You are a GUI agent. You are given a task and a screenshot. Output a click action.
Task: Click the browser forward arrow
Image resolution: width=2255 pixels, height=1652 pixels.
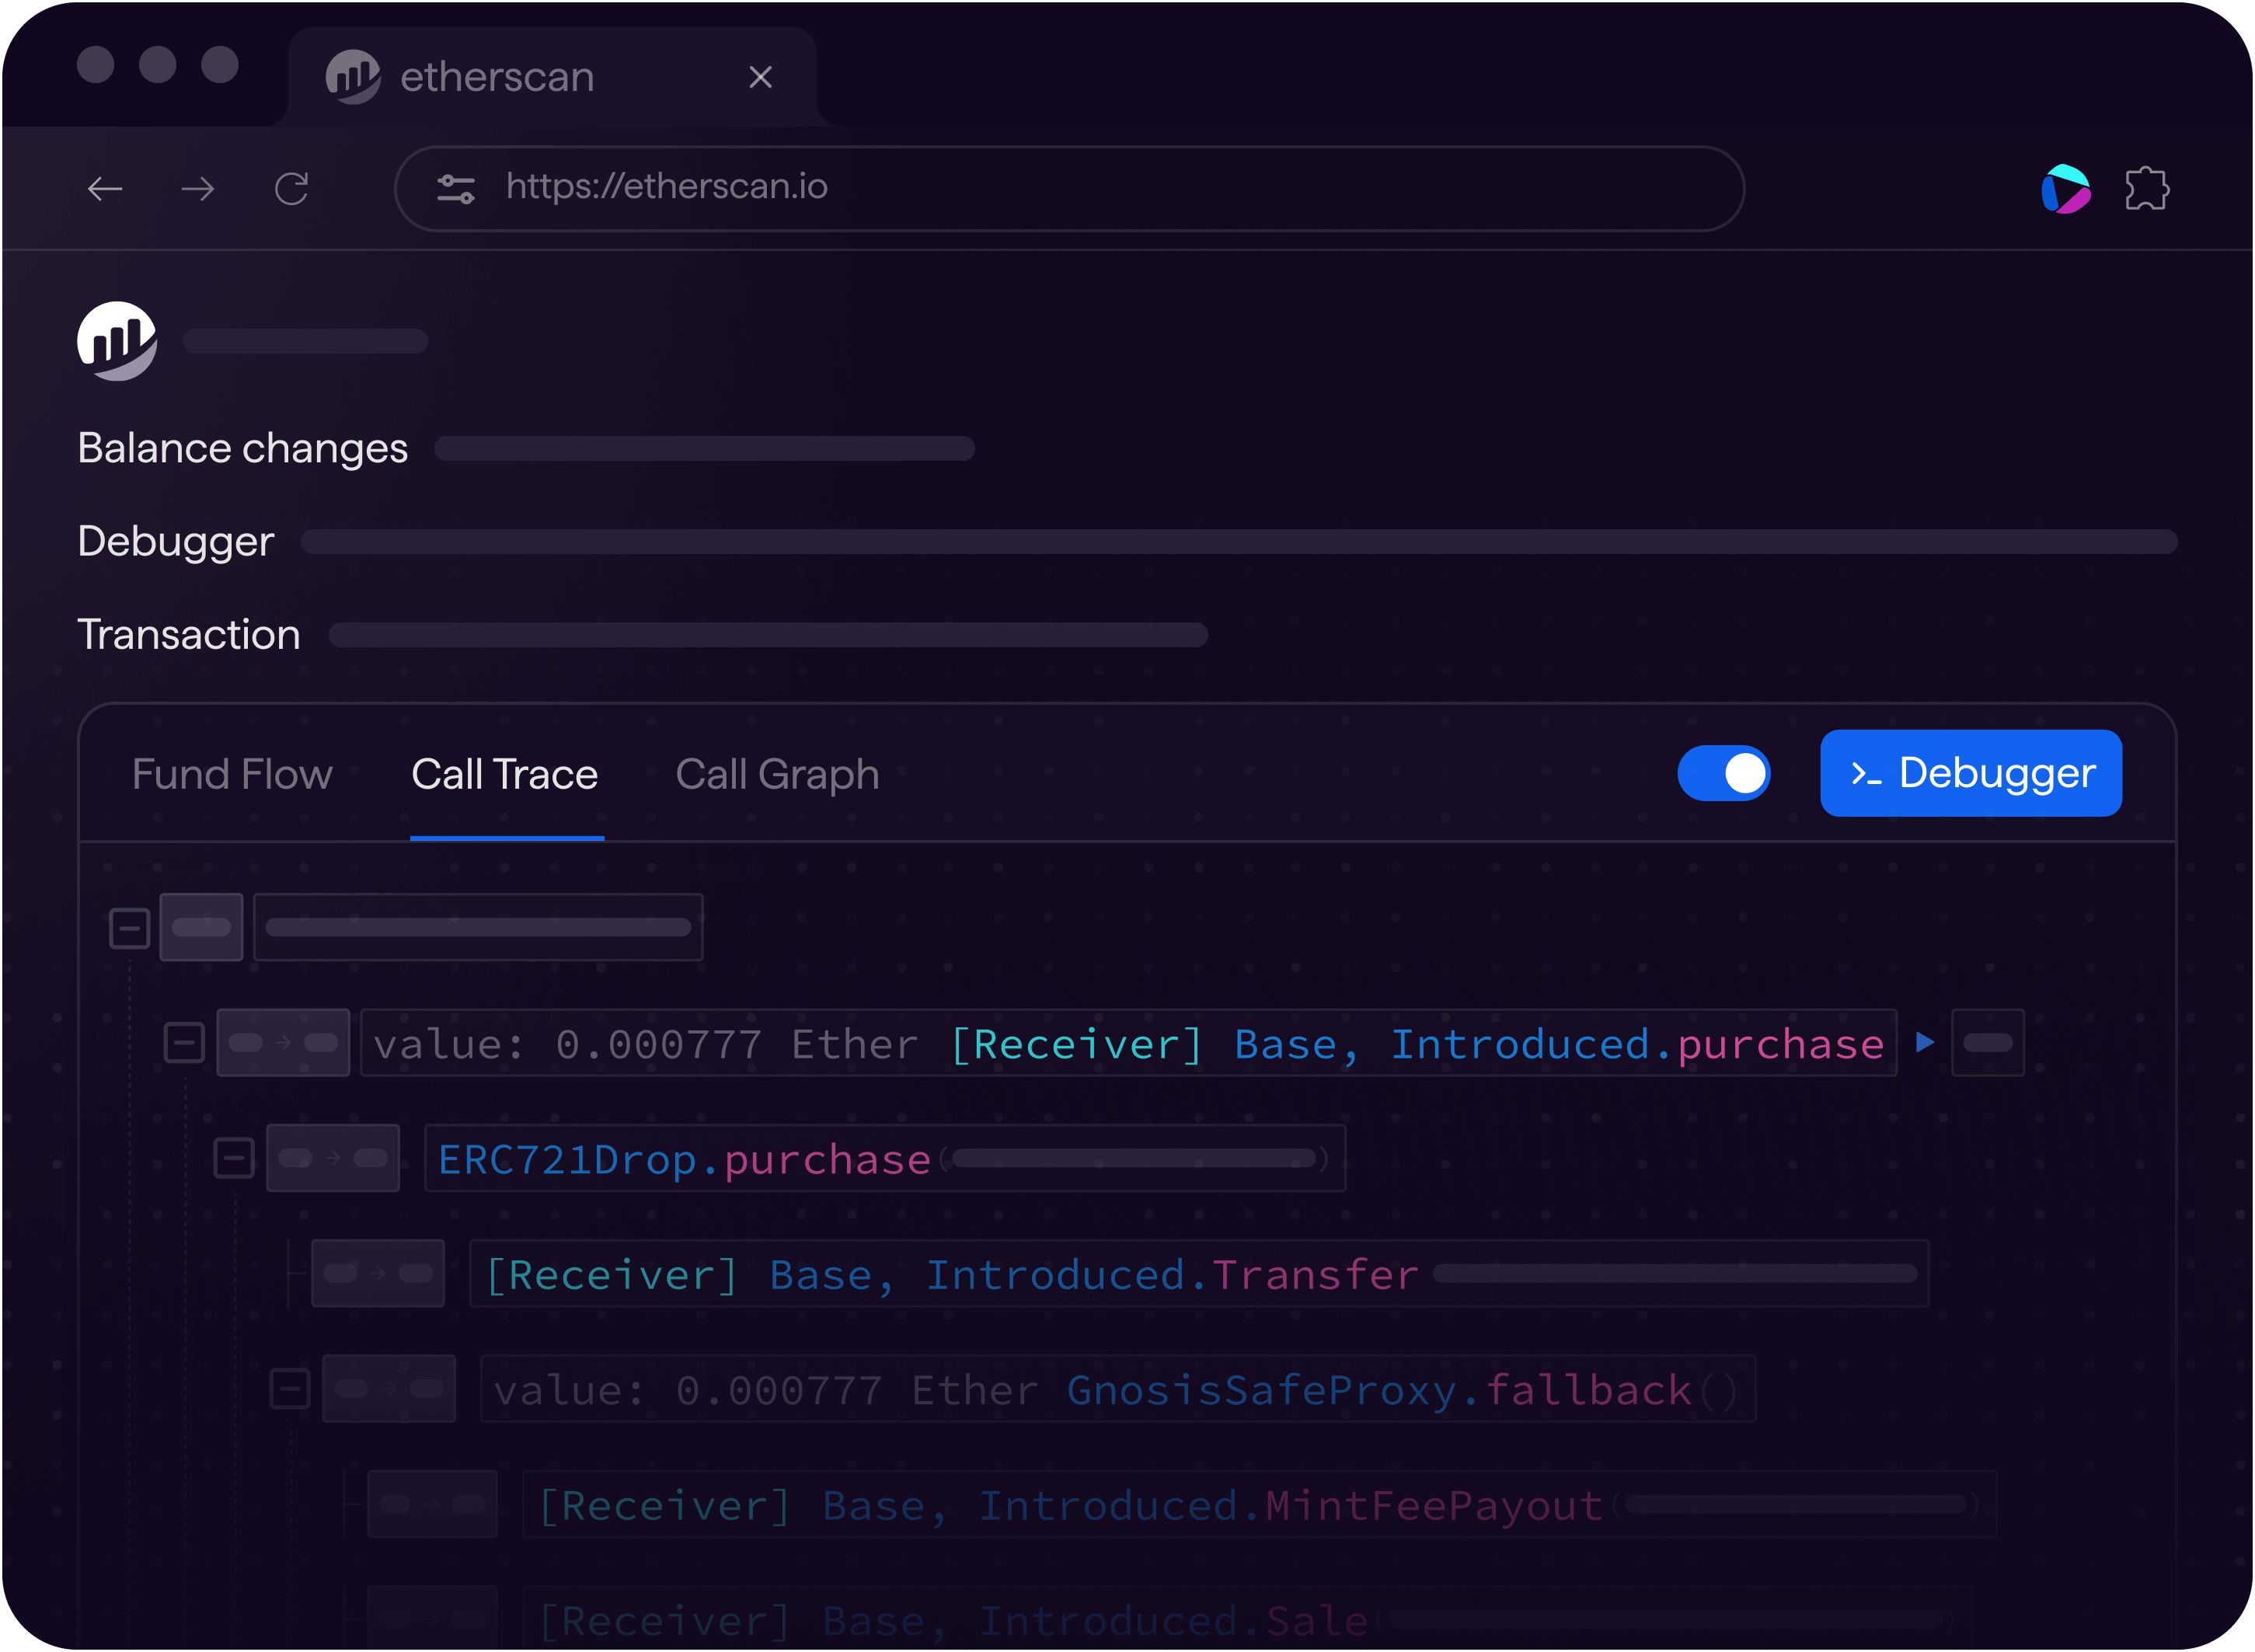198,188
